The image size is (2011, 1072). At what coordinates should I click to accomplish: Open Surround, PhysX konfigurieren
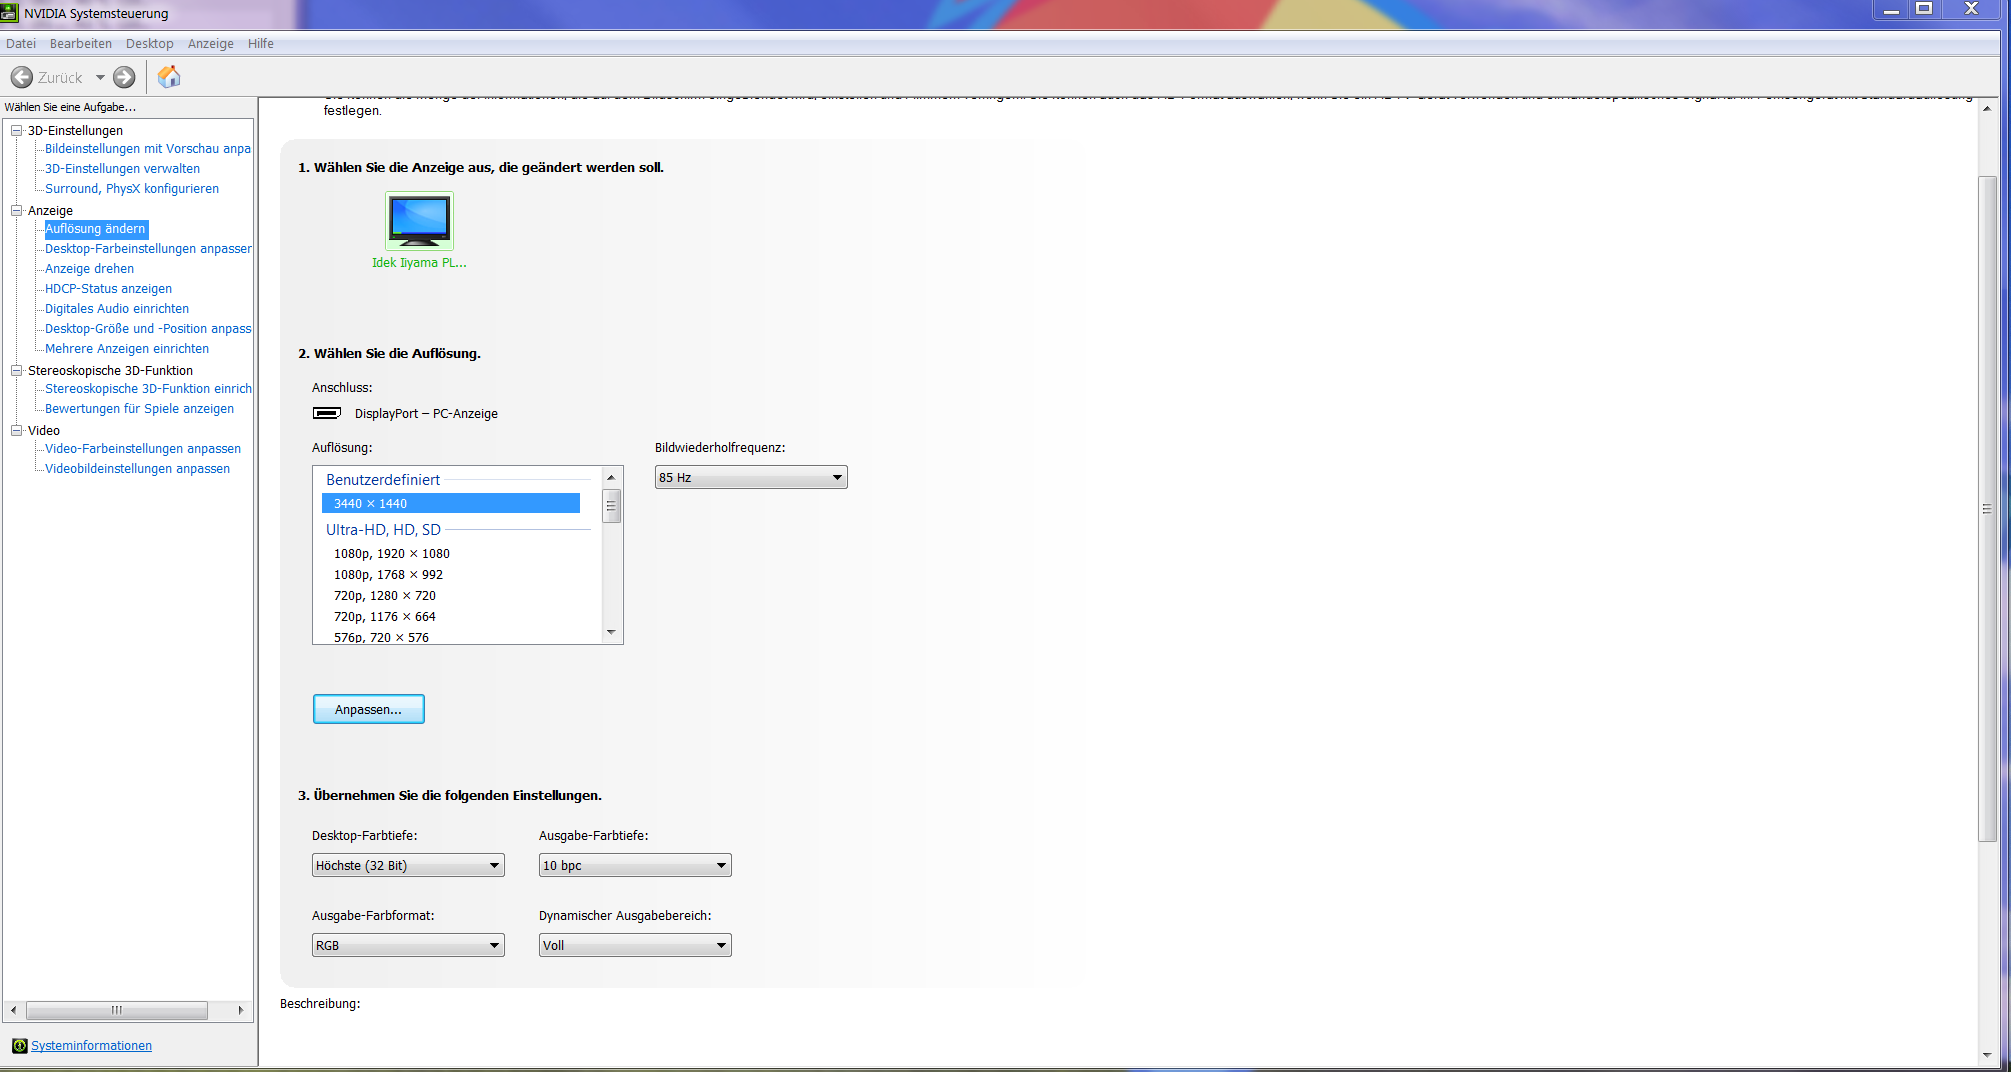click(132, 189)
